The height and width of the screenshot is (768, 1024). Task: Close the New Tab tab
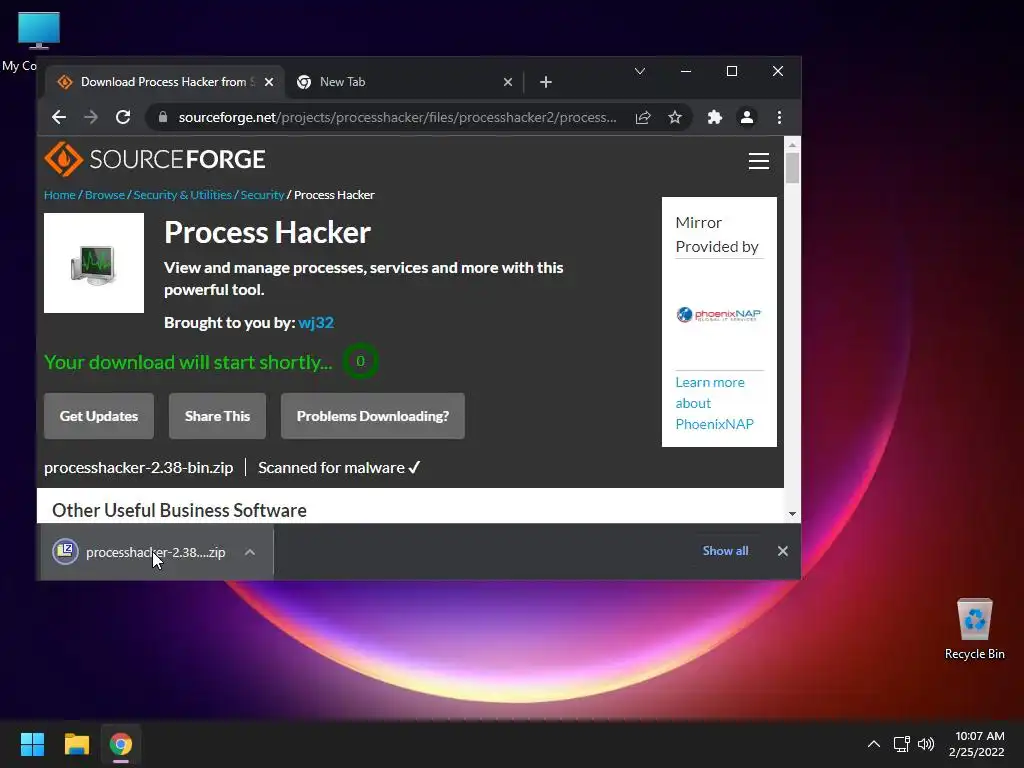pos(508,82)
